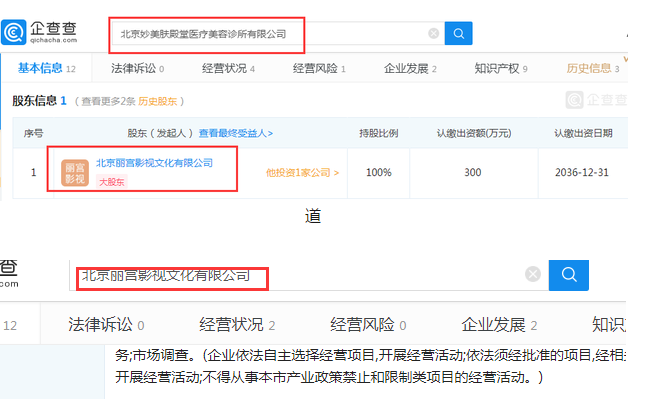Open the 经营状况 2 tab in the lower page
Viewport: 646px width, 399px height.
[237, 325]
